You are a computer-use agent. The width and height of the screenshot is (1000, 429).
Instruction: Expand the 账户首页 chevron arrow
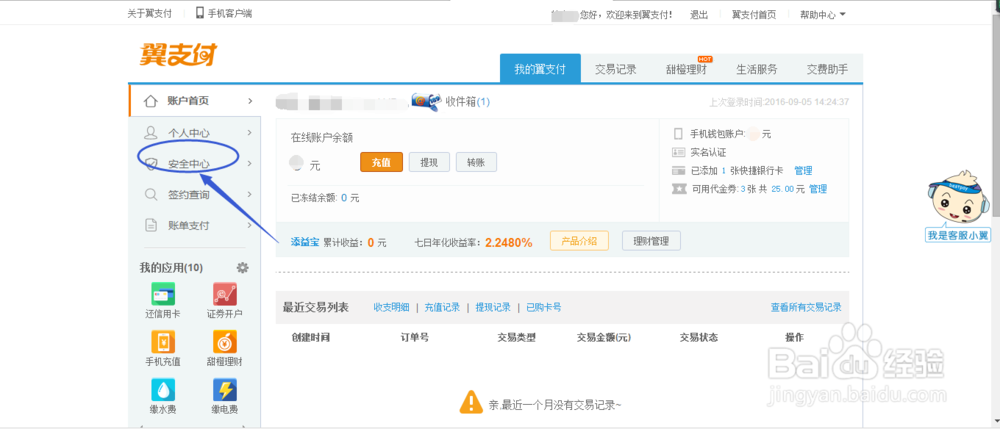[250, 101]
